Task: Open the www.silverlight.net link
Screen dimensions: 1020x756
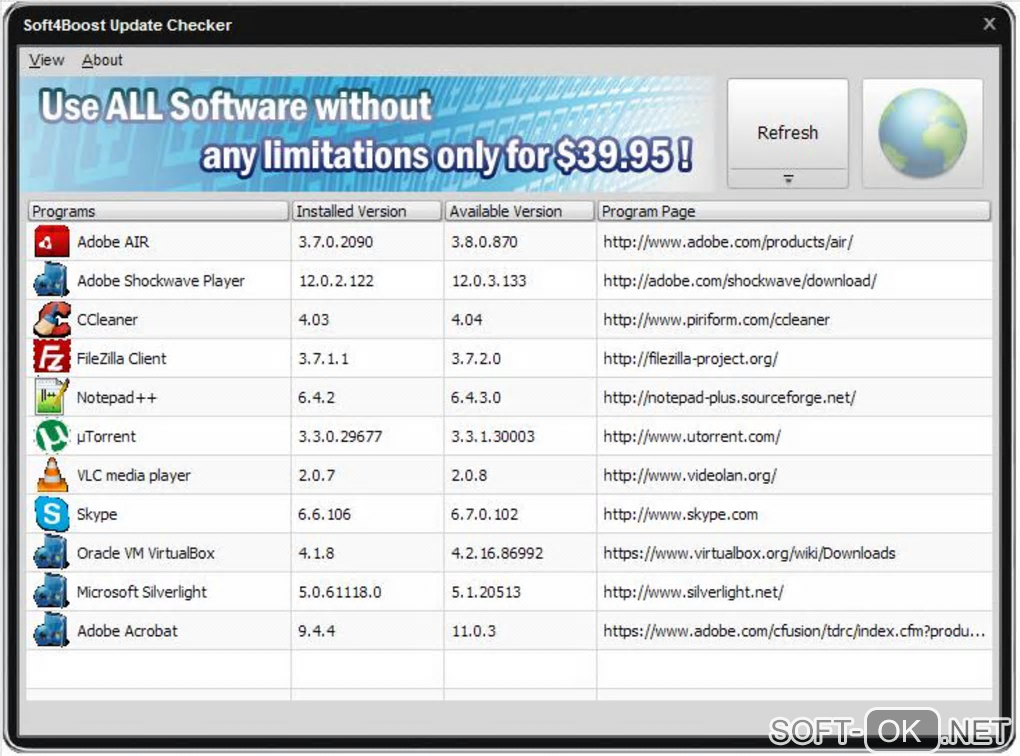Action: click(x=693, y=592)
